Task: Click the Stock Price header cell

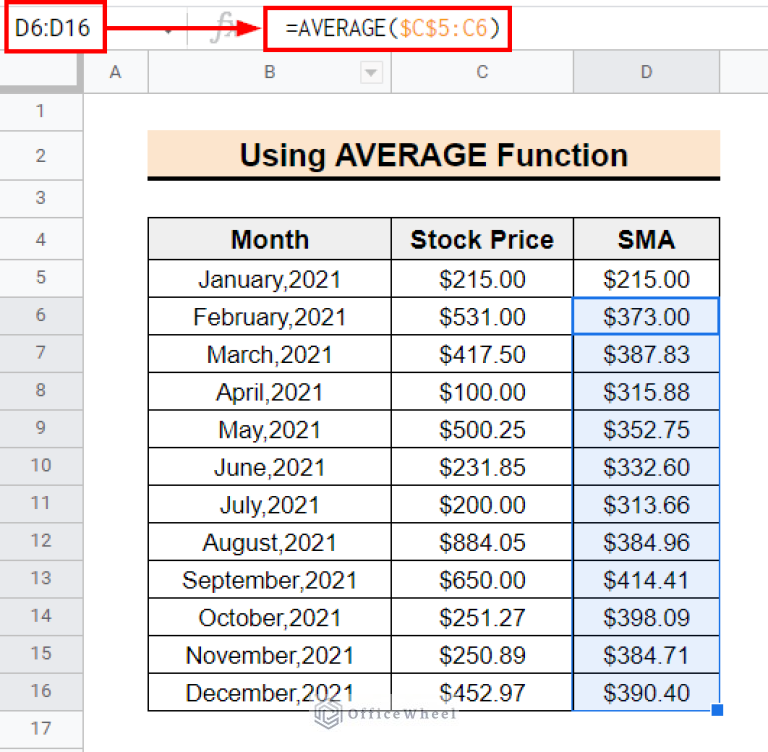Action: [482, 239]
